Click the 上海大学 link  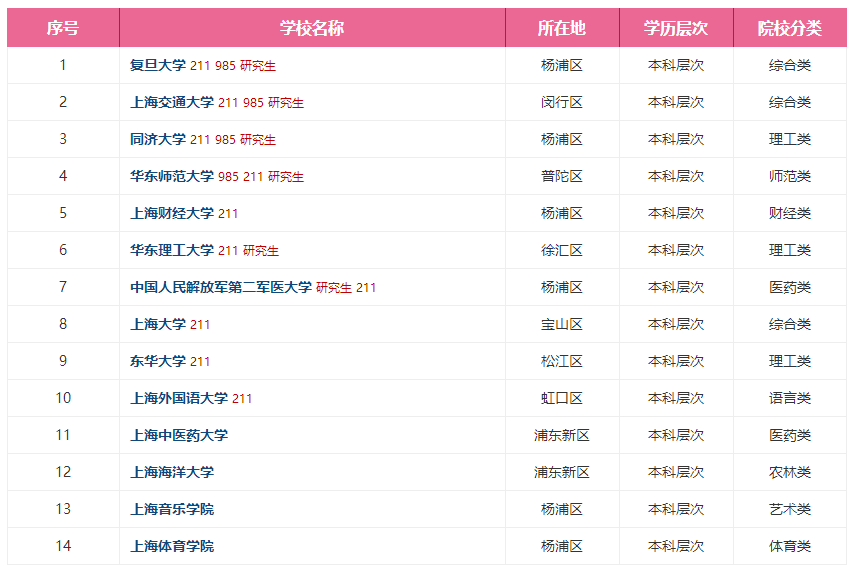click(x=157, y=324)
